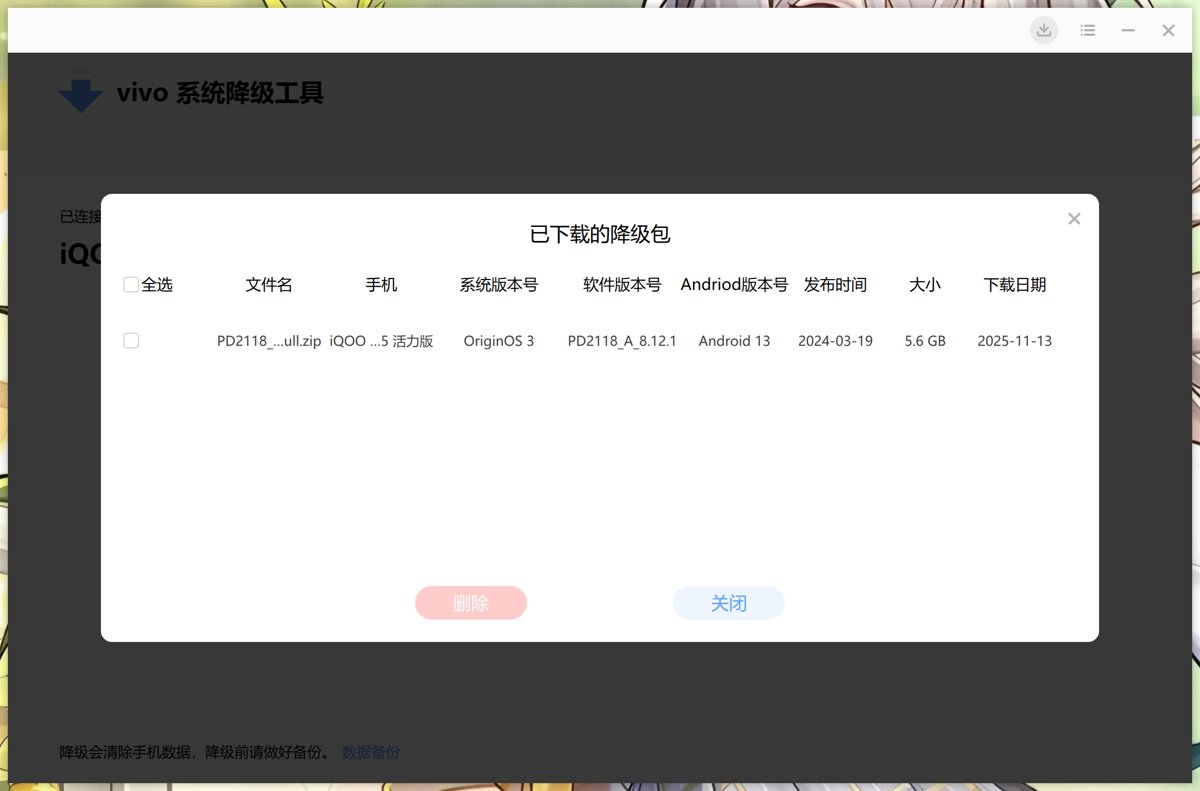The height and width of the screenshot is (791, 1200).
Task: Click the 下载日期 column header
Action: pos(1015,285)
